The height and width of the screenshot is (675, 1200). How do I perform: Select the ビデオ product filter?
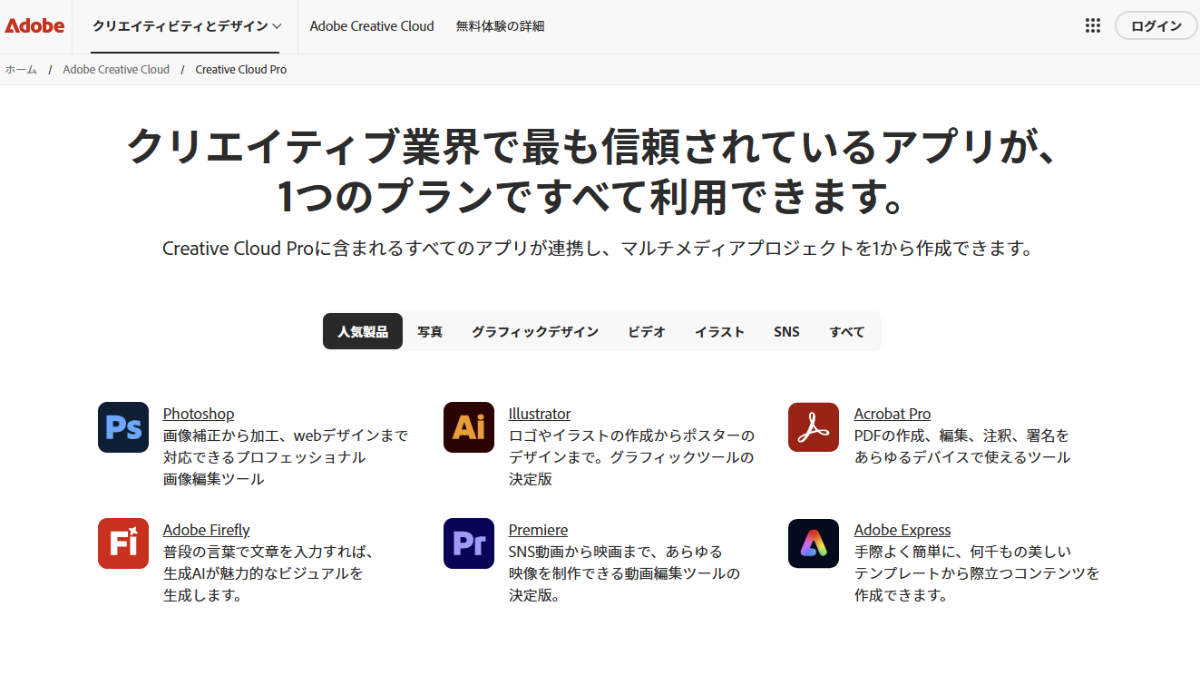[x=645, y=330]
